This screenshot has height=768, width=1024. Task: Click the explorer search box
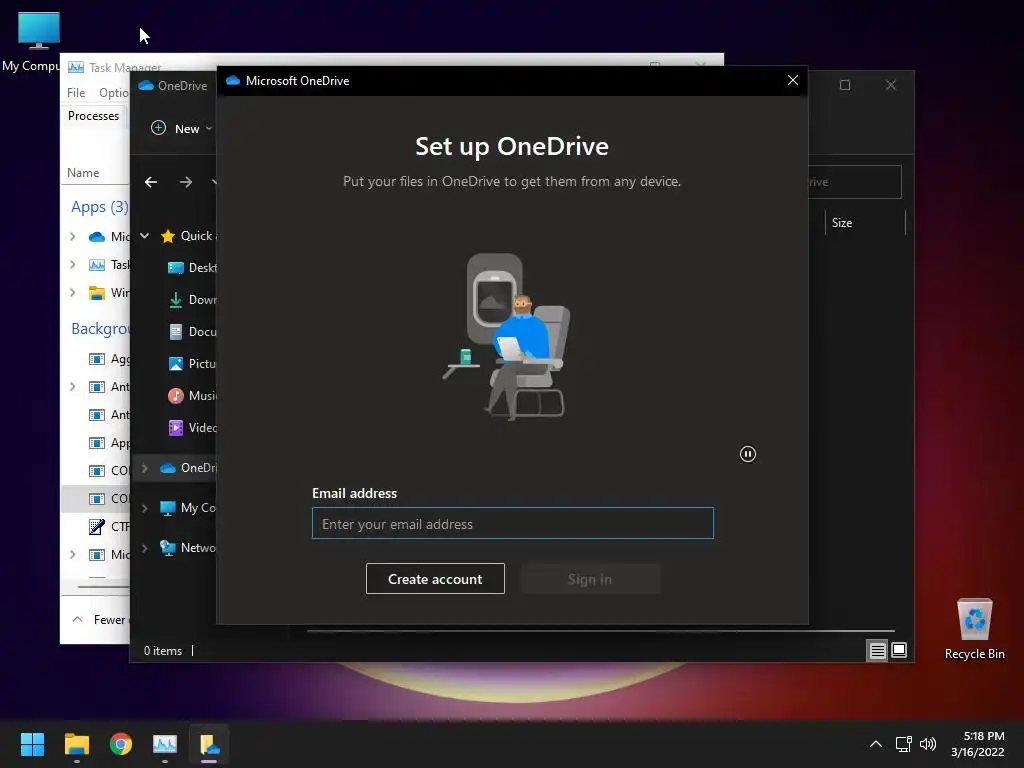point(855,182)
